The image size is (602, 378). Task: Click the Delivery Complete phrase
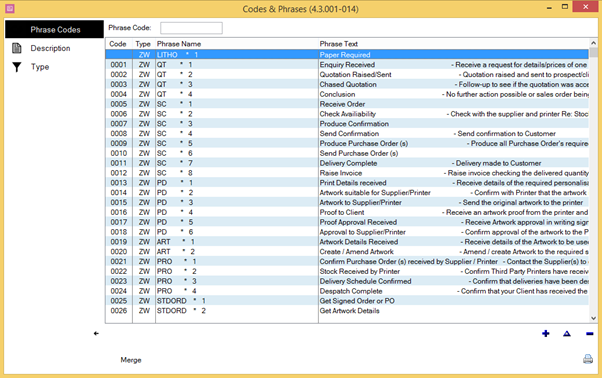[x=348, y=163]
